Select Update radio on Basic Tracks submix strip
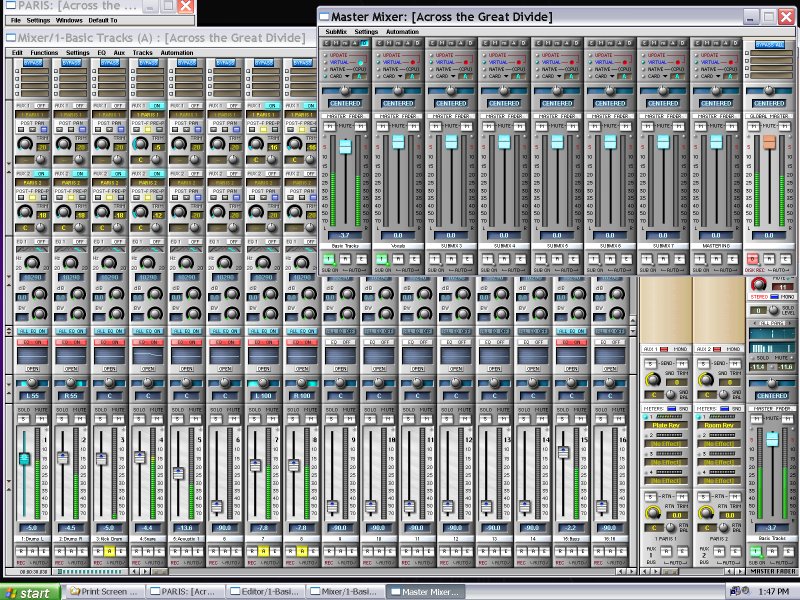This screenshot has height=600, width=800. (326, 55)
